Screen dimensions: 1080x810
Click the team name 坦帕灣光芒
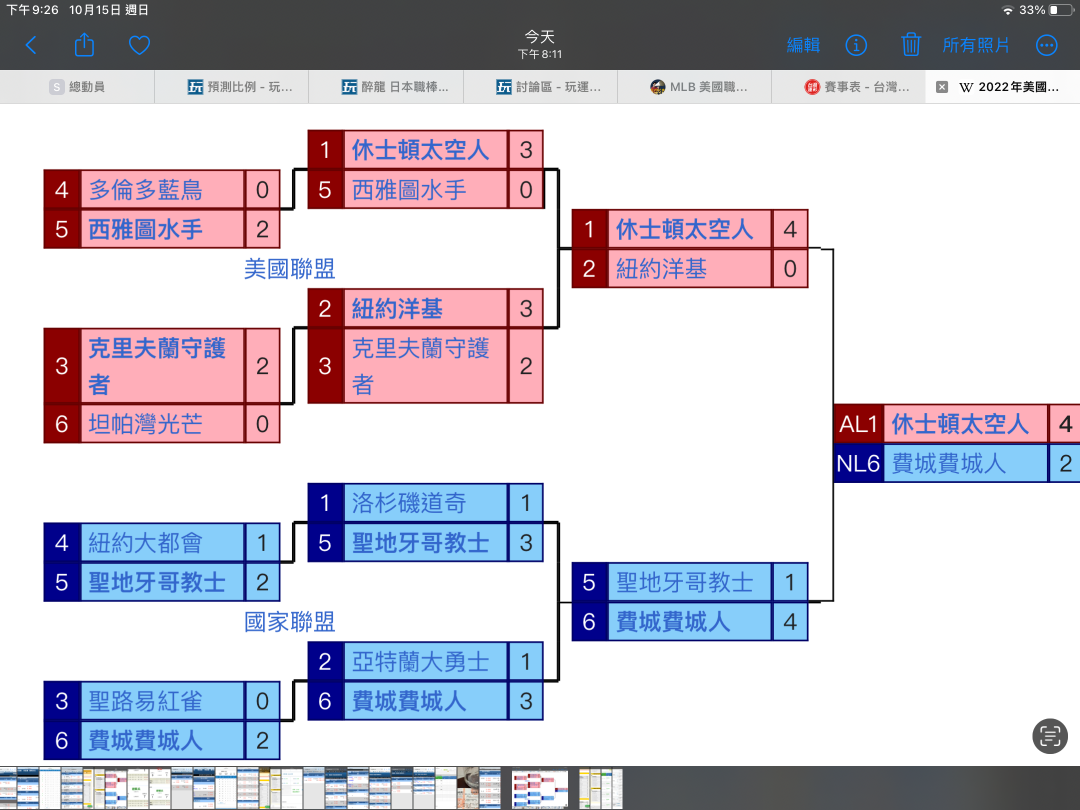pos(145,424)
